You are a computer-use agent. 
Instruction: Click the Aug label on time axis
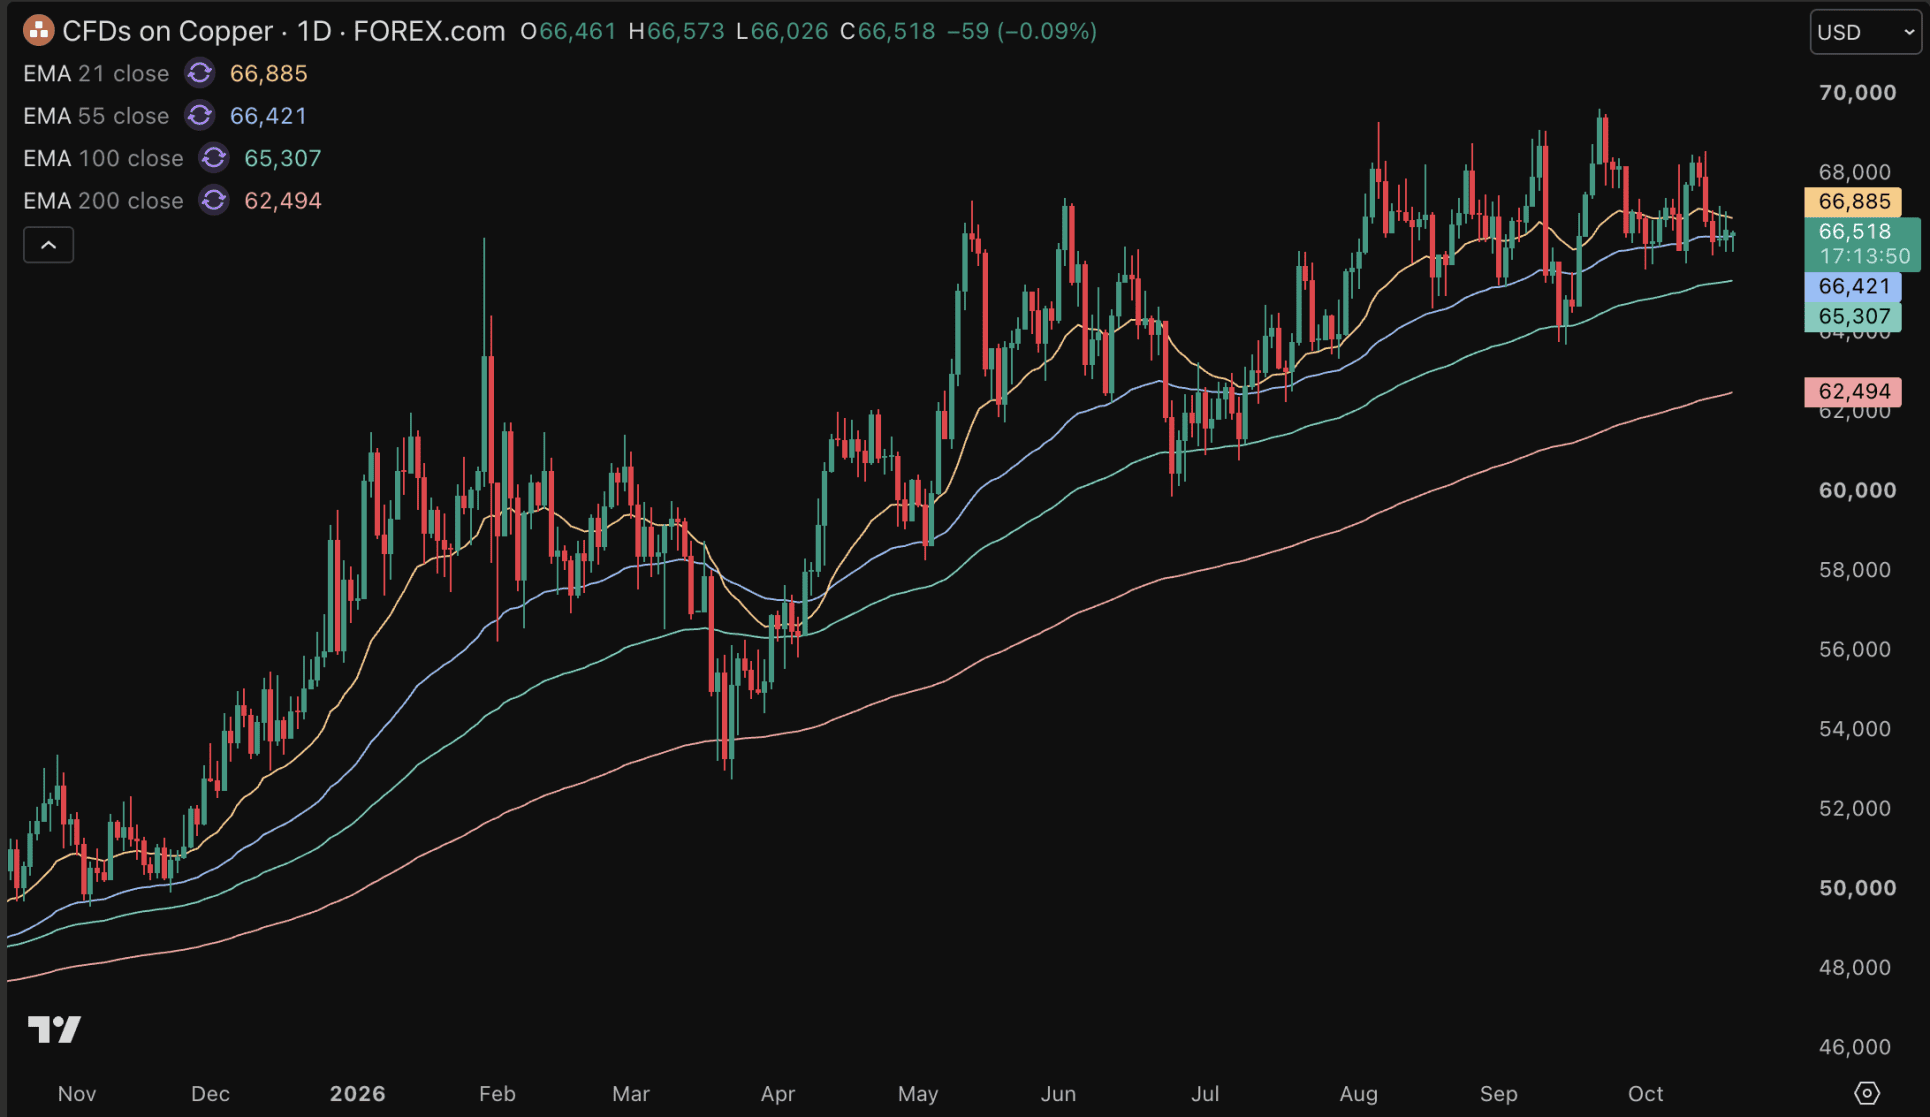[x=1359, y=1094]
